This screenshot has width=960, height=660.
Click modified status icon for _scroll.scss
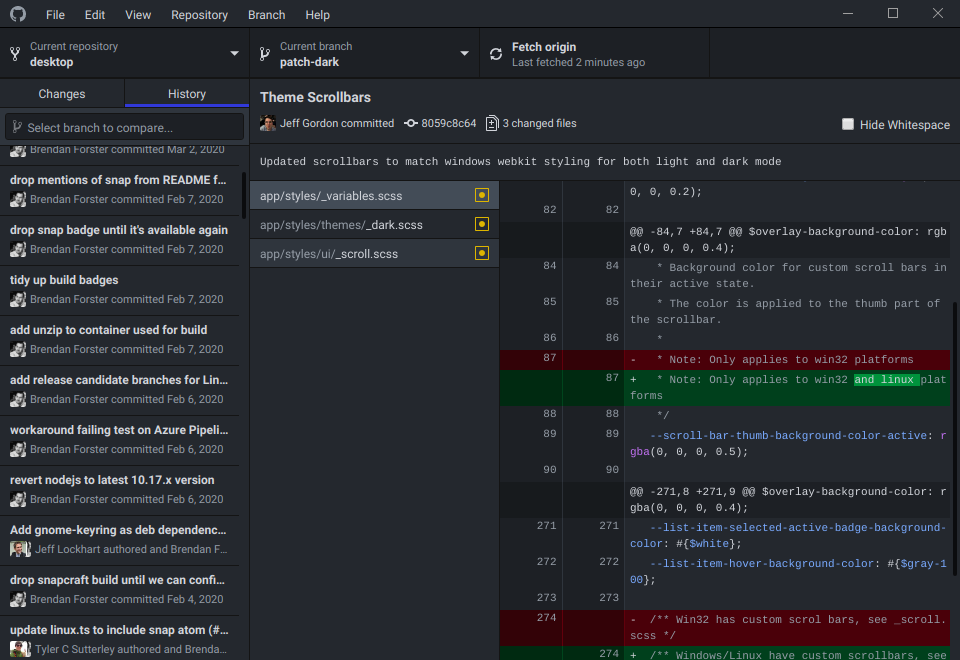(482, 253)
